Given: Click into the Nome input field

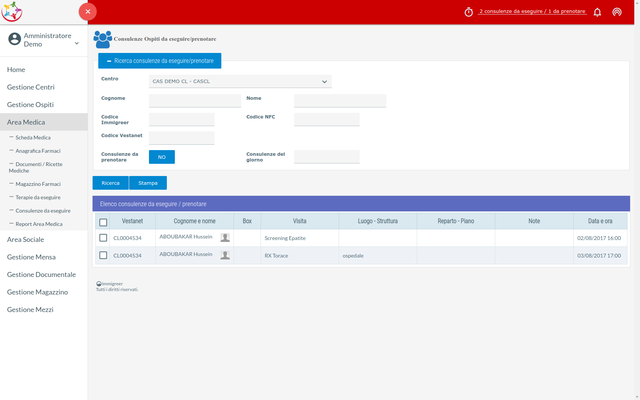Looking at the screenshot, I should pos(340,100).
